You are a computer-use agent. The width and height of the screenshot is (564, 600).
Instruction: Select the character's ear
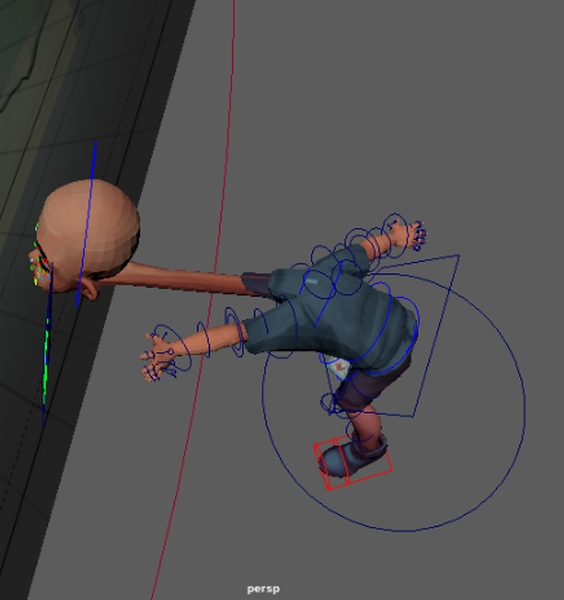click(x=90, y=289)
